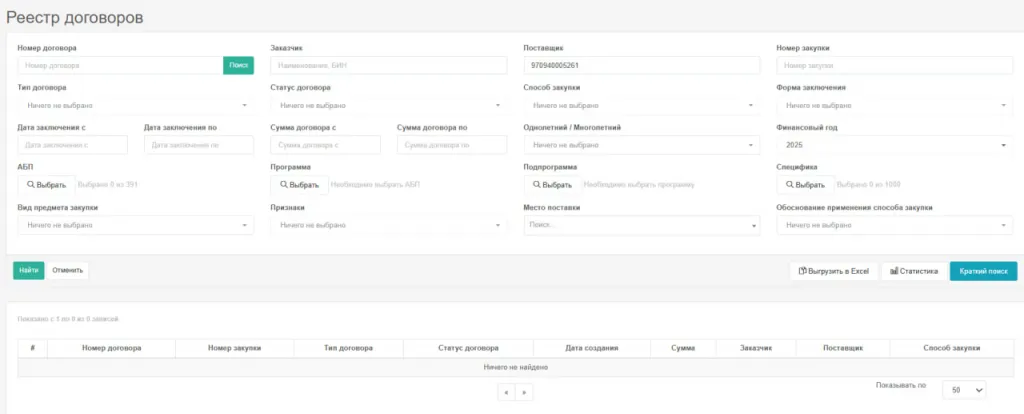The height and width of the screenshot is (414, 1024).
Task: Open the Тип договора dropdown
Action: coord(135,105)
